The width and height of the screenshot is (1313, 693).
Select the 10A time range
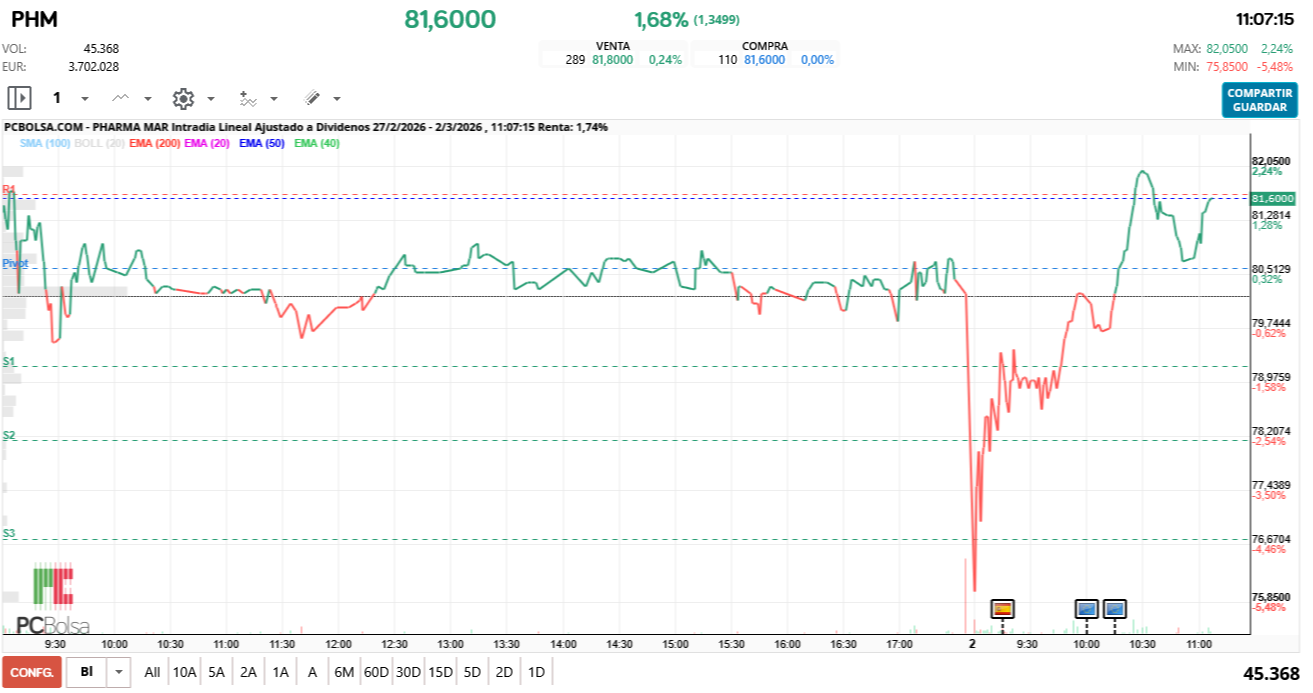point(184,672)
